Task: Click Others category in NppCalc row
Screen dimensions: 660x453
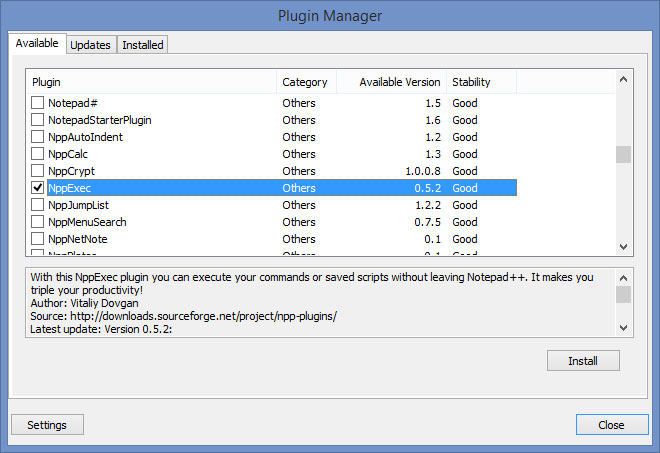Action: 299,154
